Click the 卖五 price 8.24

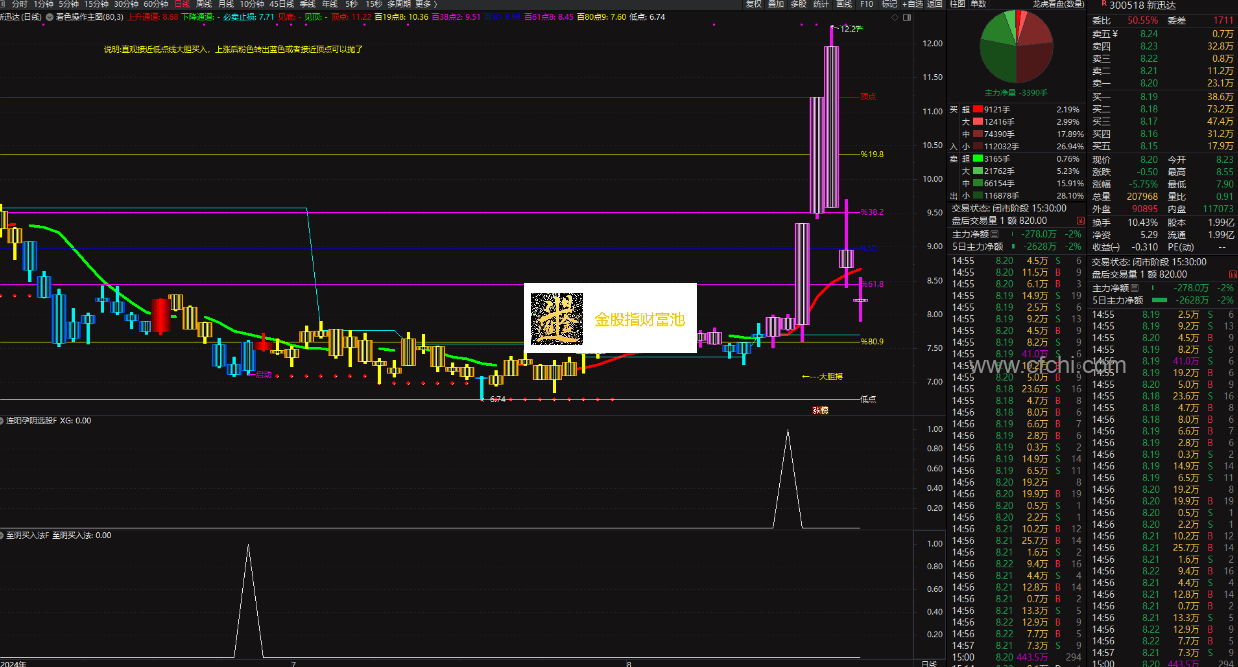click(x=1148, y=33)
